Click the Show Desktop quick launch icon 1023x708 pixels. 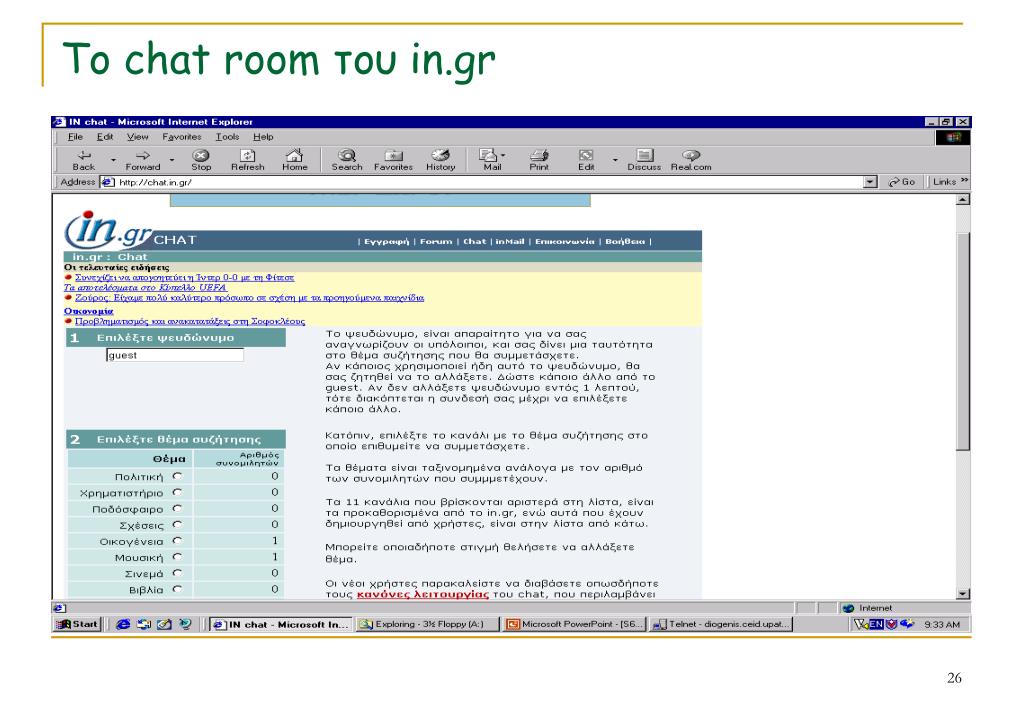[164, 624]
